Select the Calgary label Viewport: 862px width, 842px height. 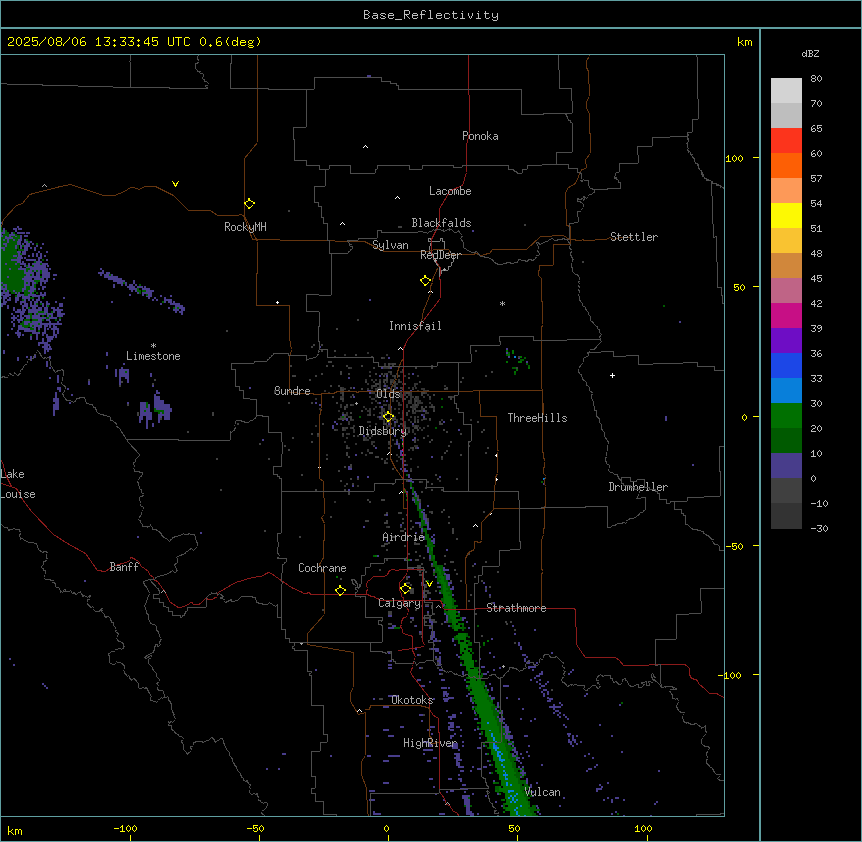pyautogui.click(x=399, y=603)
